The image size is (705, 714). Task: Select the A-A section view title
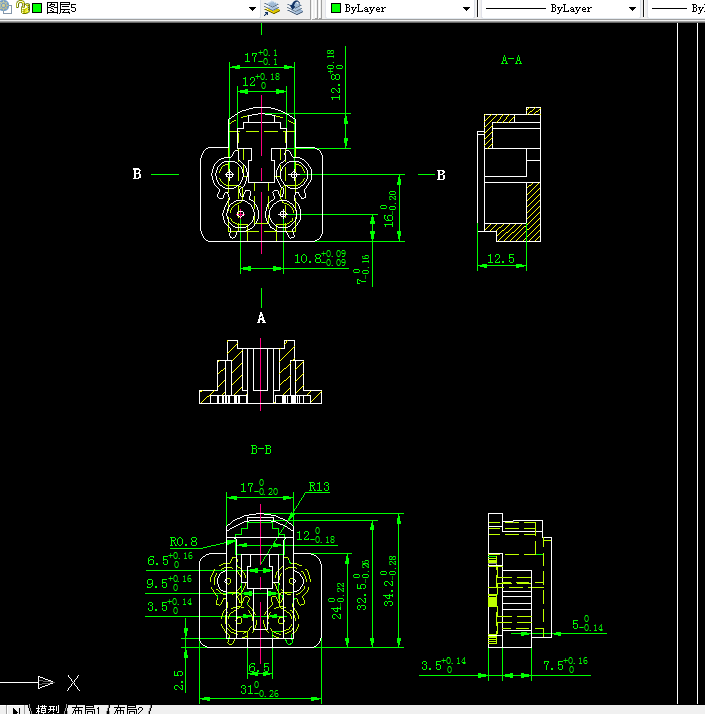(x=511, y=60)
